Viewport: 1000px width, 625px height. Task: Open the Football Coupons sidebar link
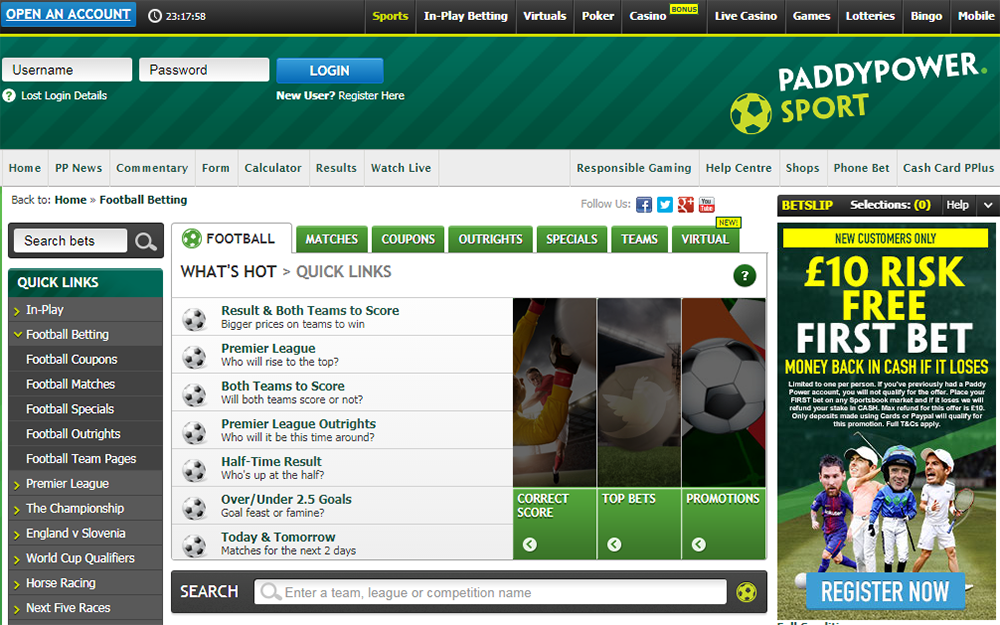click(x=71, y=360)
